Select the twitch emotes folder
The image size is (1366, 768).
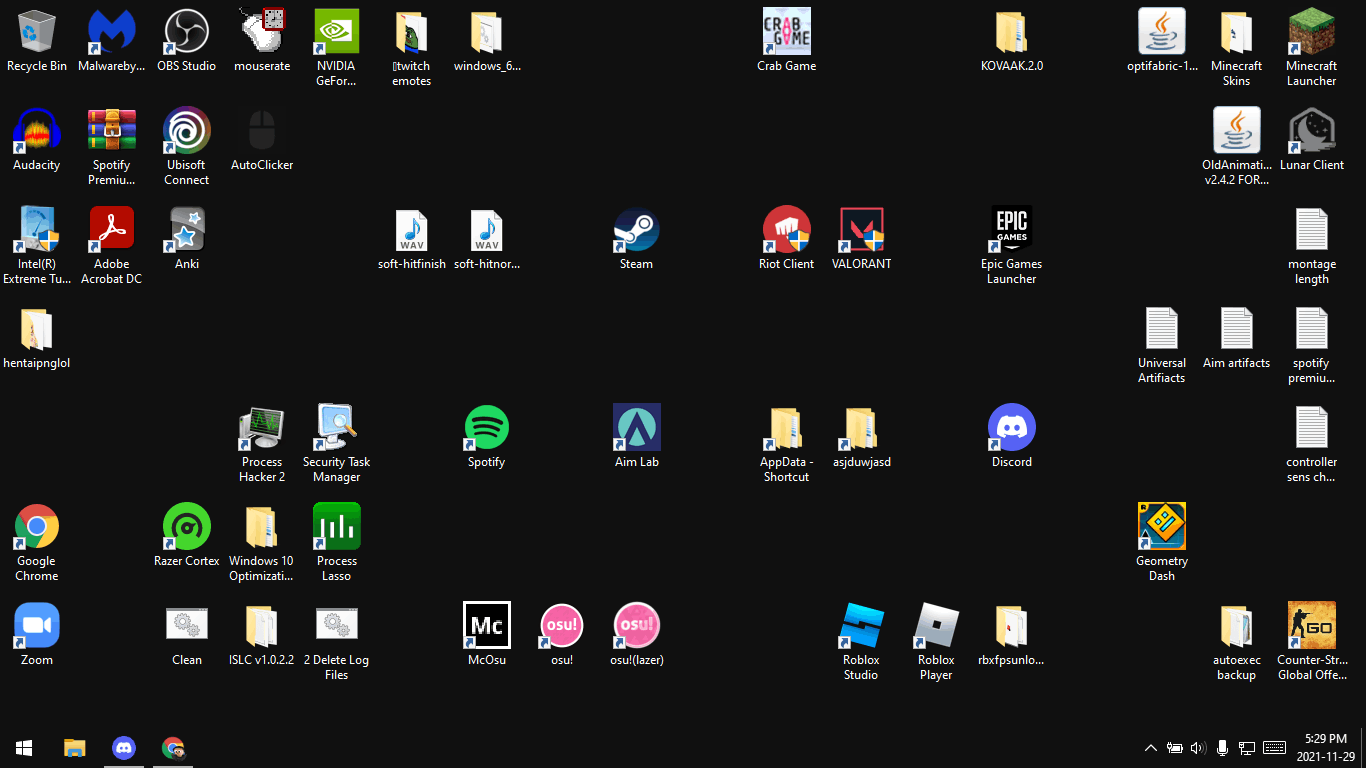point(412,32)
